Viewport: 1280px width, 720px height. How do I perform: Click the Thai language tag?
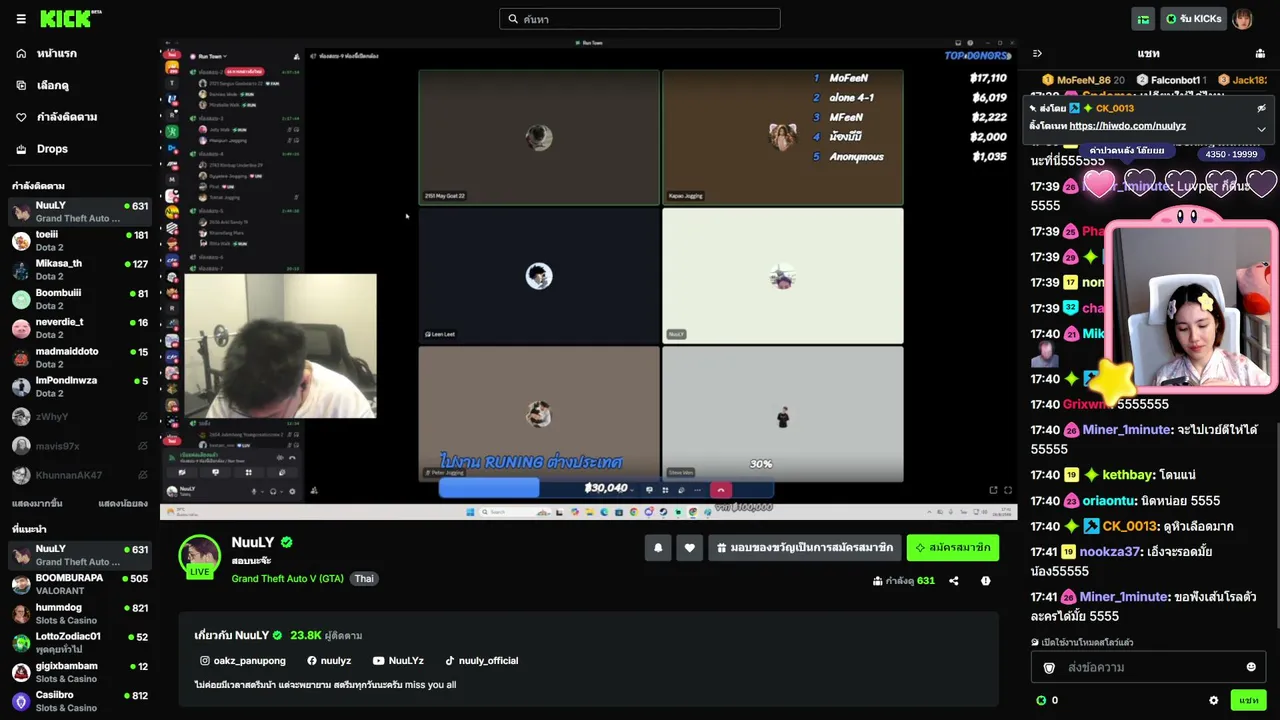tap(364, 578)
